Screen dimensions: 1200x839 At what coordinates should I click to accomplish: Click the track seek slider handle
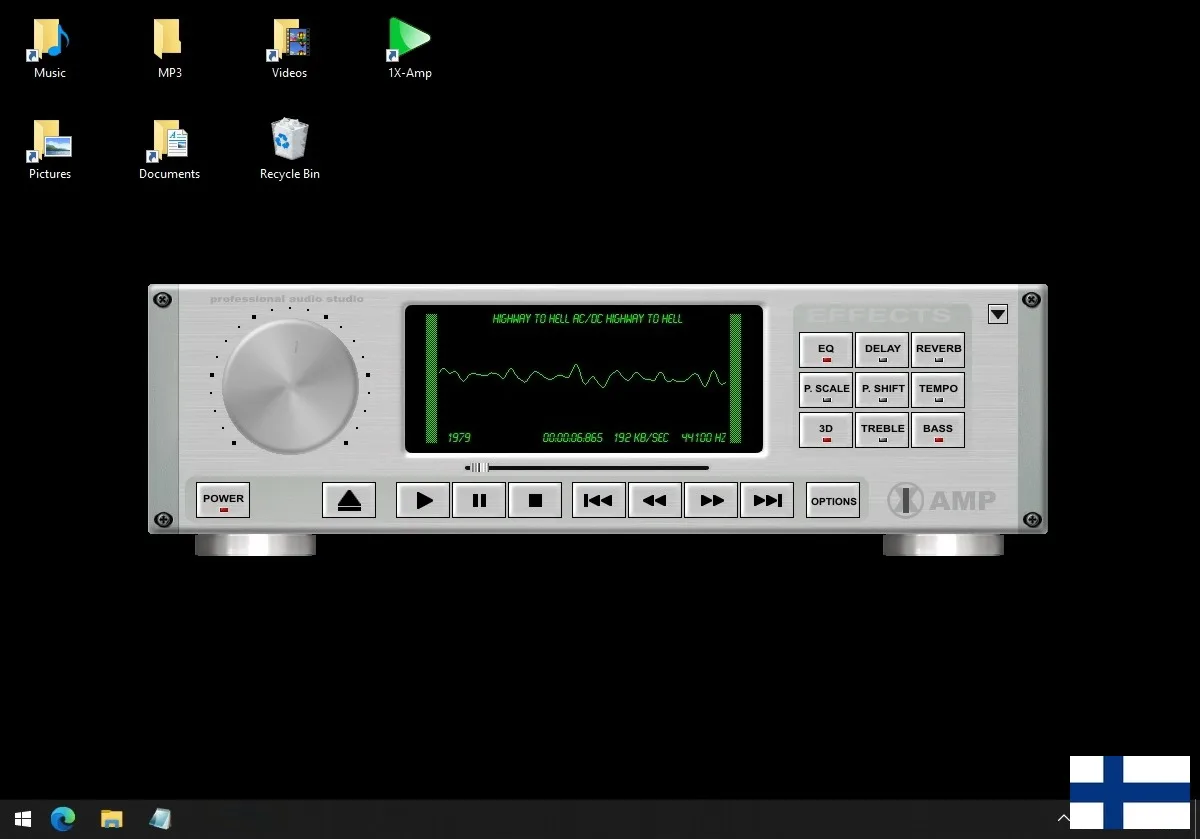(x=479, y=467)
